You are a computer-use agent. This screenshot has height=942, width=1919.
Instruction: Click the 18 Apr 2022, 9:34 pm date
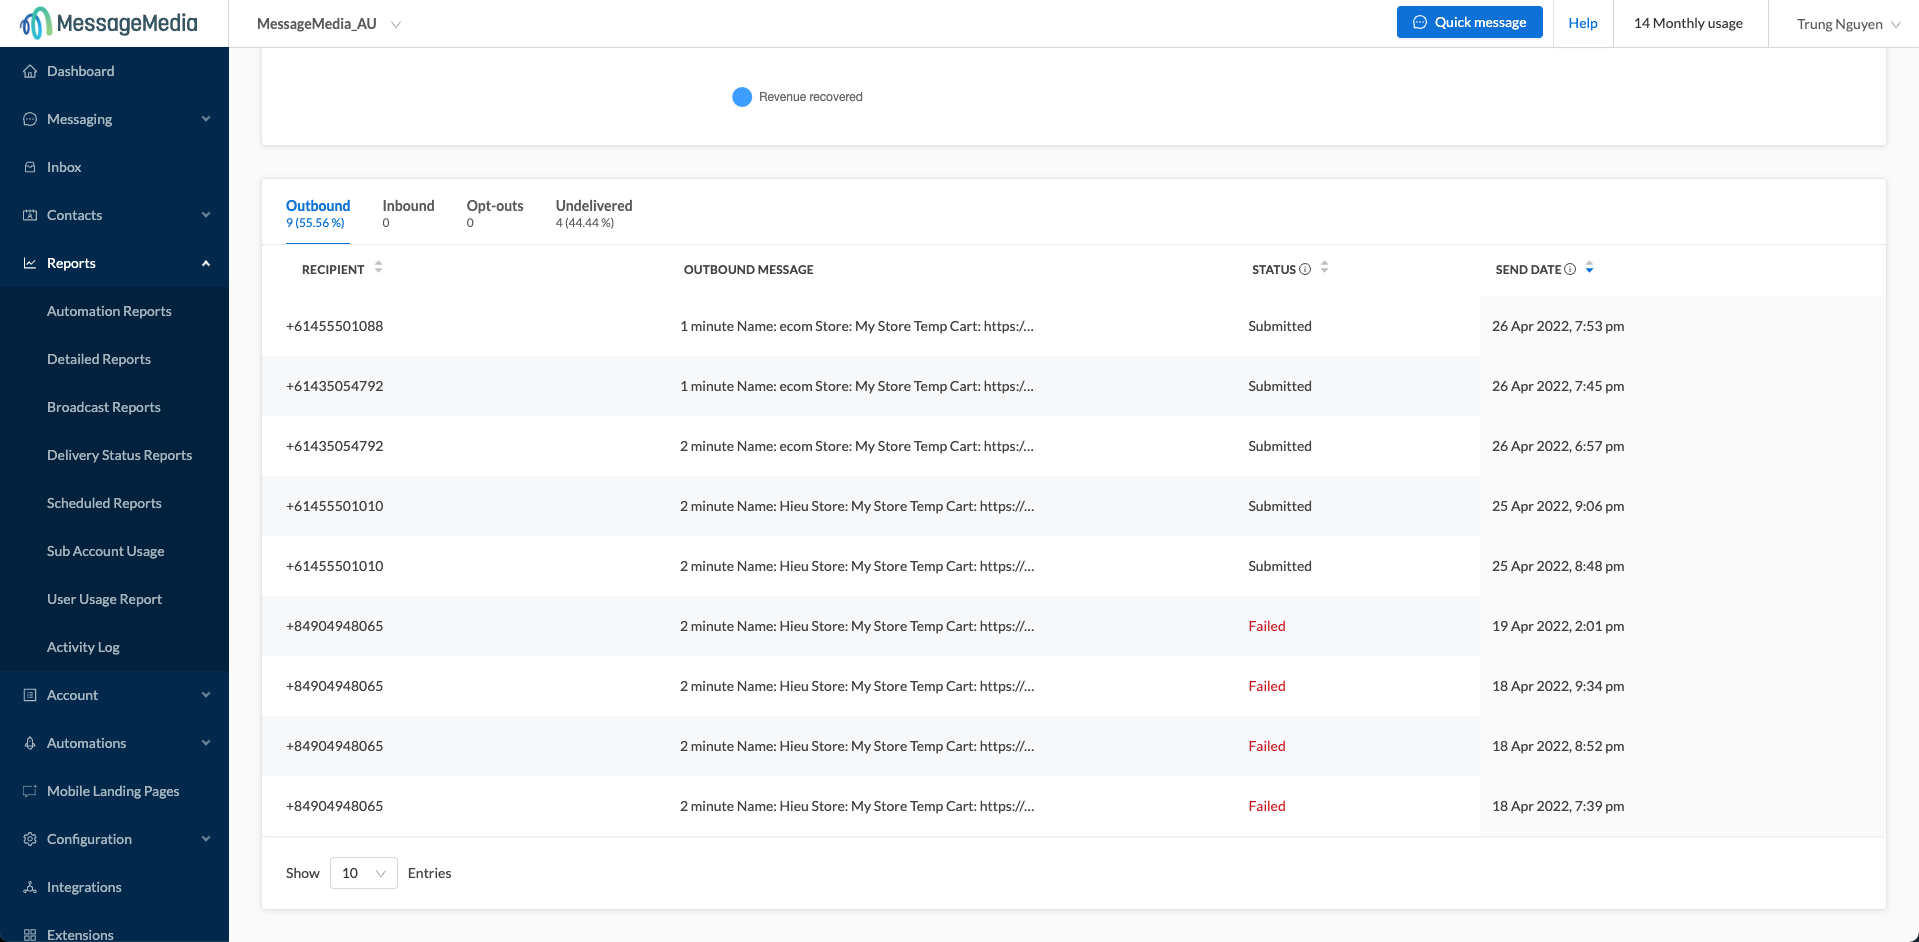click(x=1558, y=686)
